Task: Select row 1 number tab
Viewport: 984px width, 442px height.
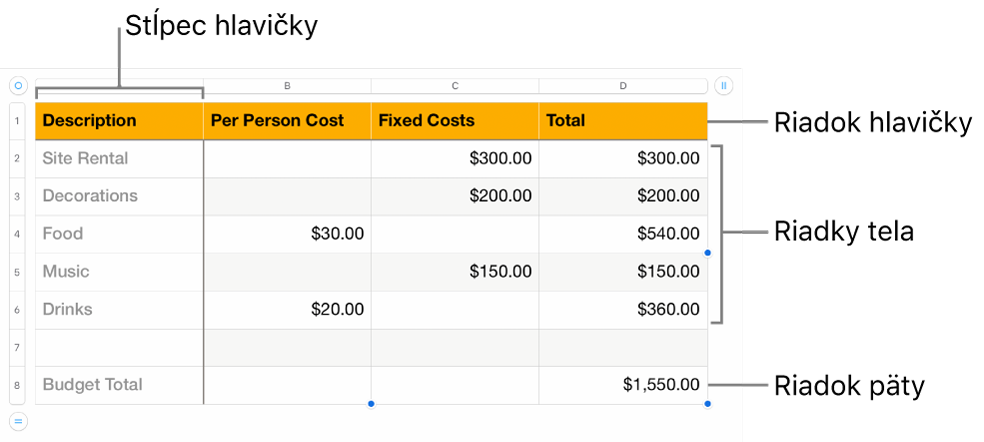Action: (18, 121)
